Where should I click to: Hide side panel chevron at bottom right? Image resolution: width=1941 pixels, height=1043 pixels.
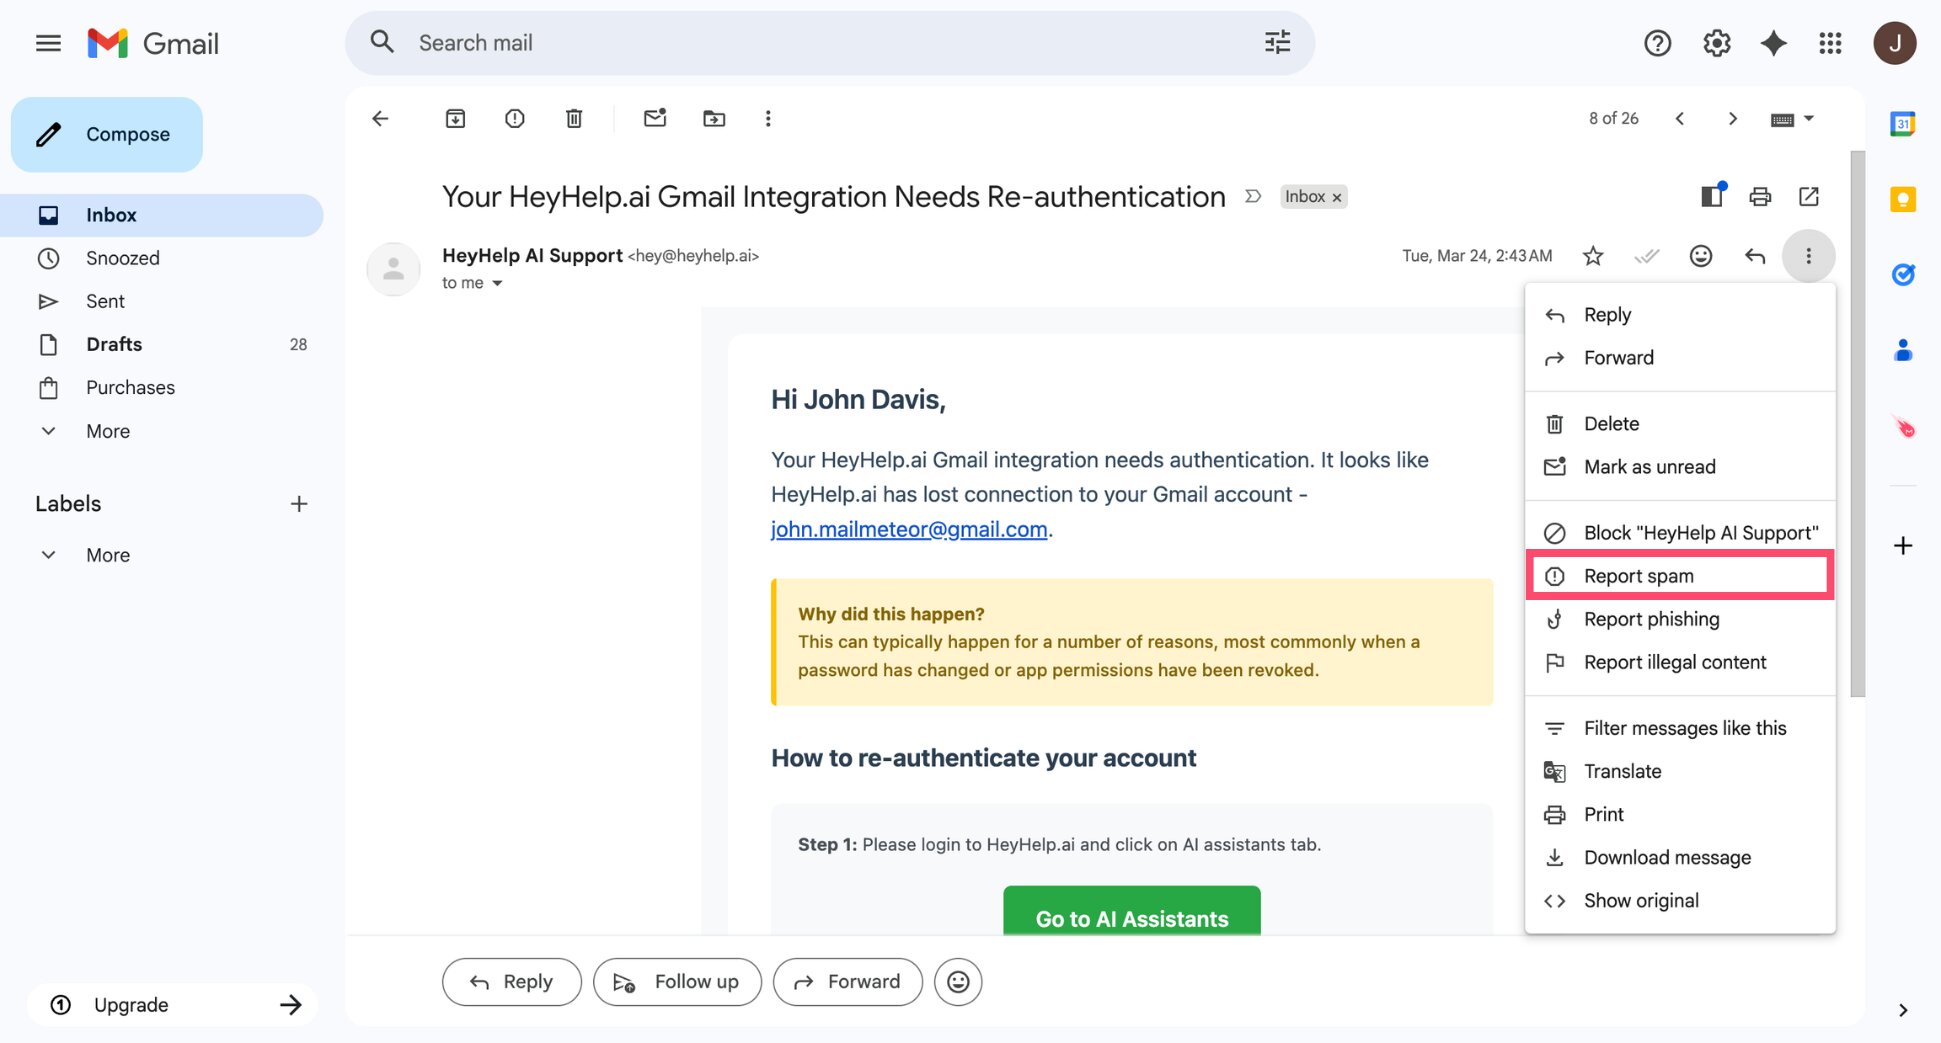coord(1902,1010)
